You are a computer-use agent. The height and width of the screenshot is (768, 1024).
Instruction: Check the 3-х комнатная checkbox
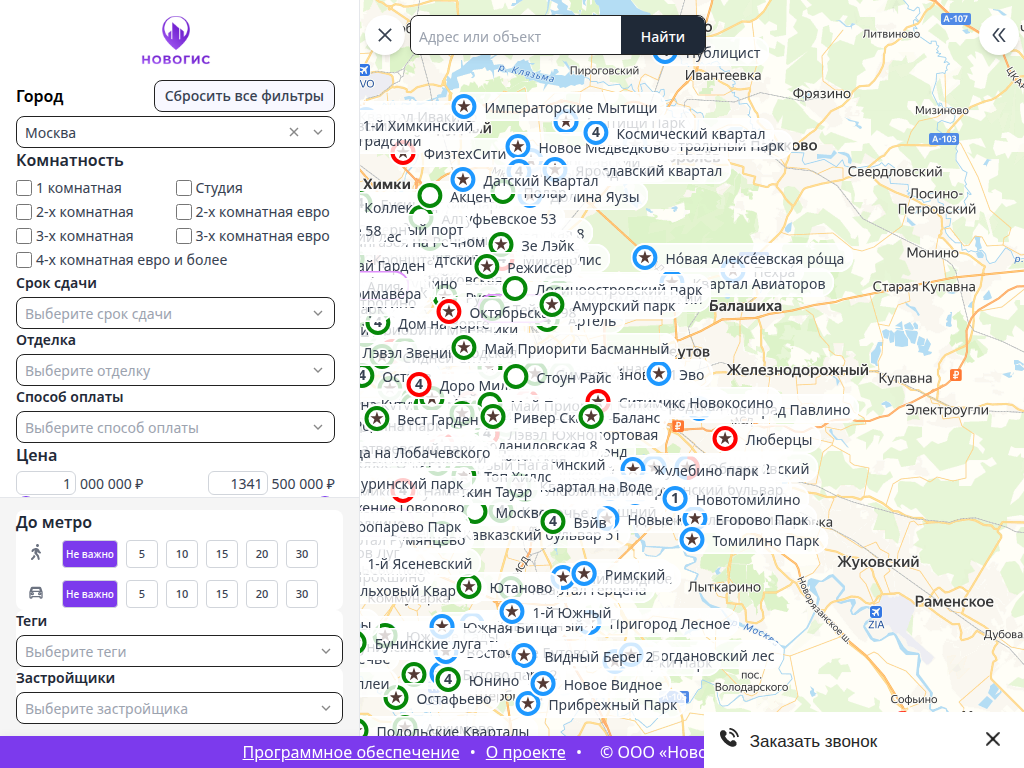[24, 236]
